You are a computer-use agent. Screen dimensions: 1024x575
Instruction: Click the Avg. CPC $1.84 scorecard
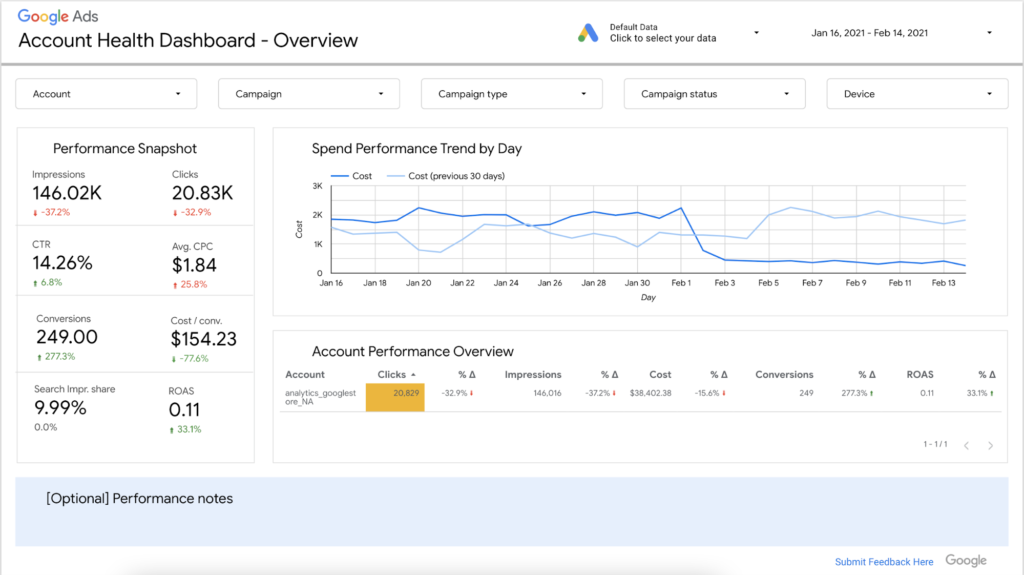point(194,265)
